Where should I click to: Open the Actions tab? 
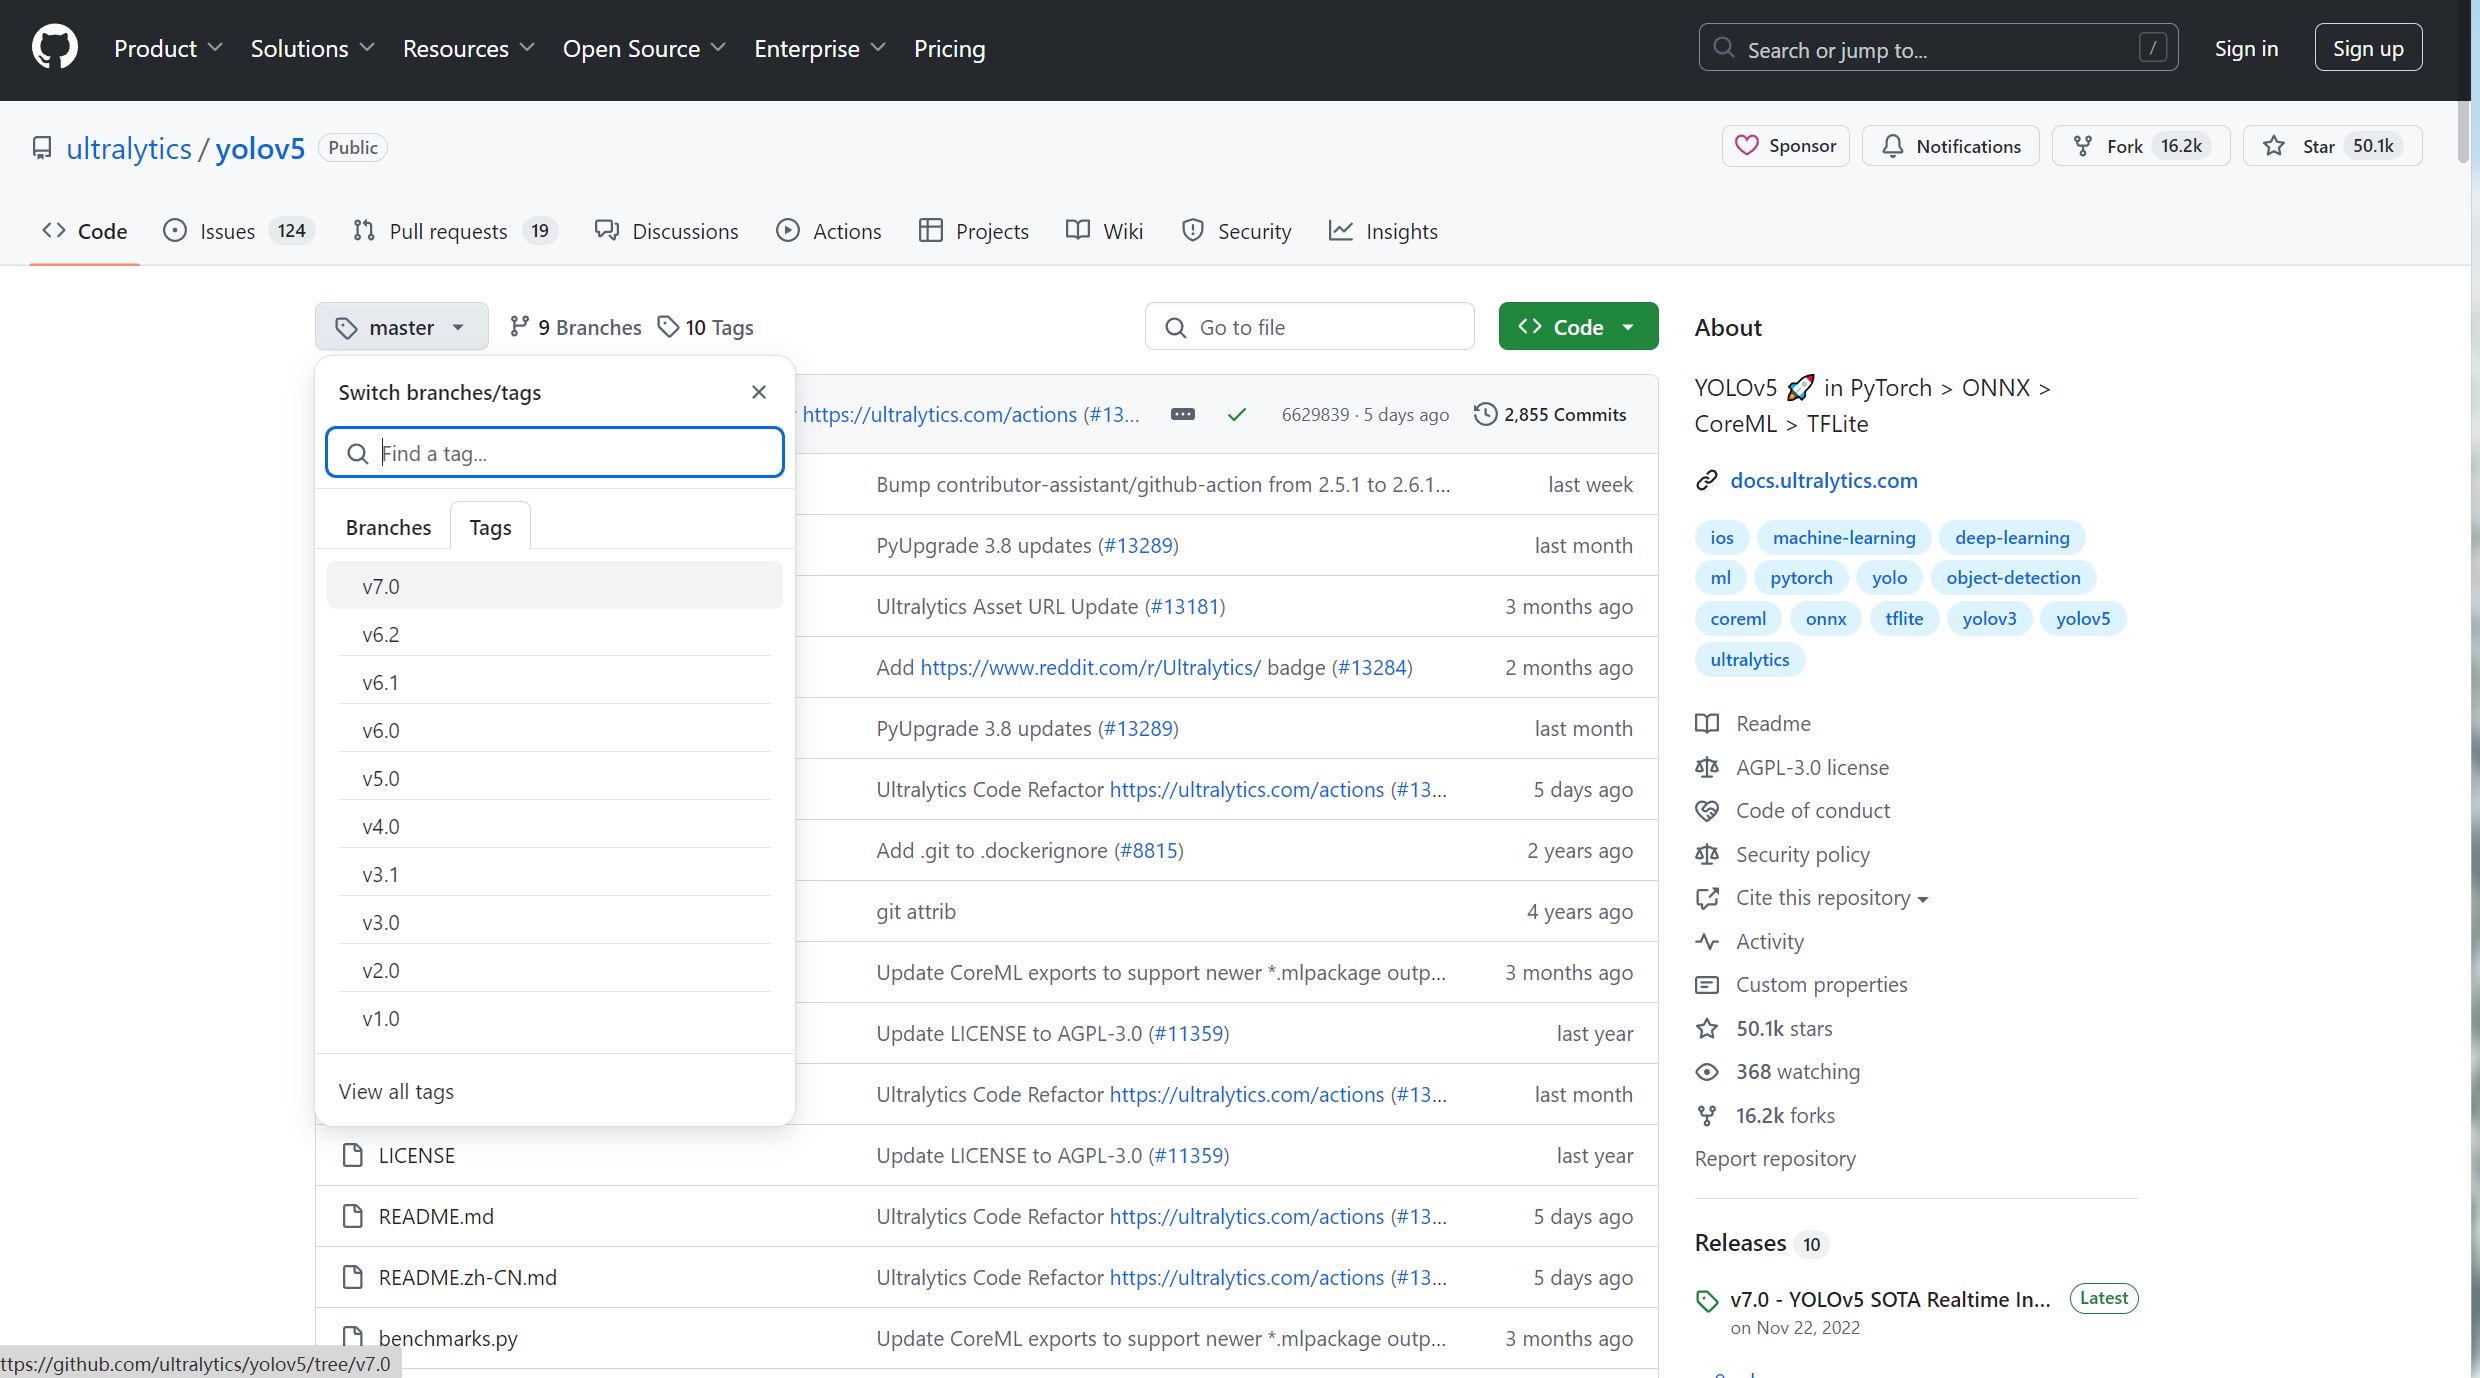[829, 231]
